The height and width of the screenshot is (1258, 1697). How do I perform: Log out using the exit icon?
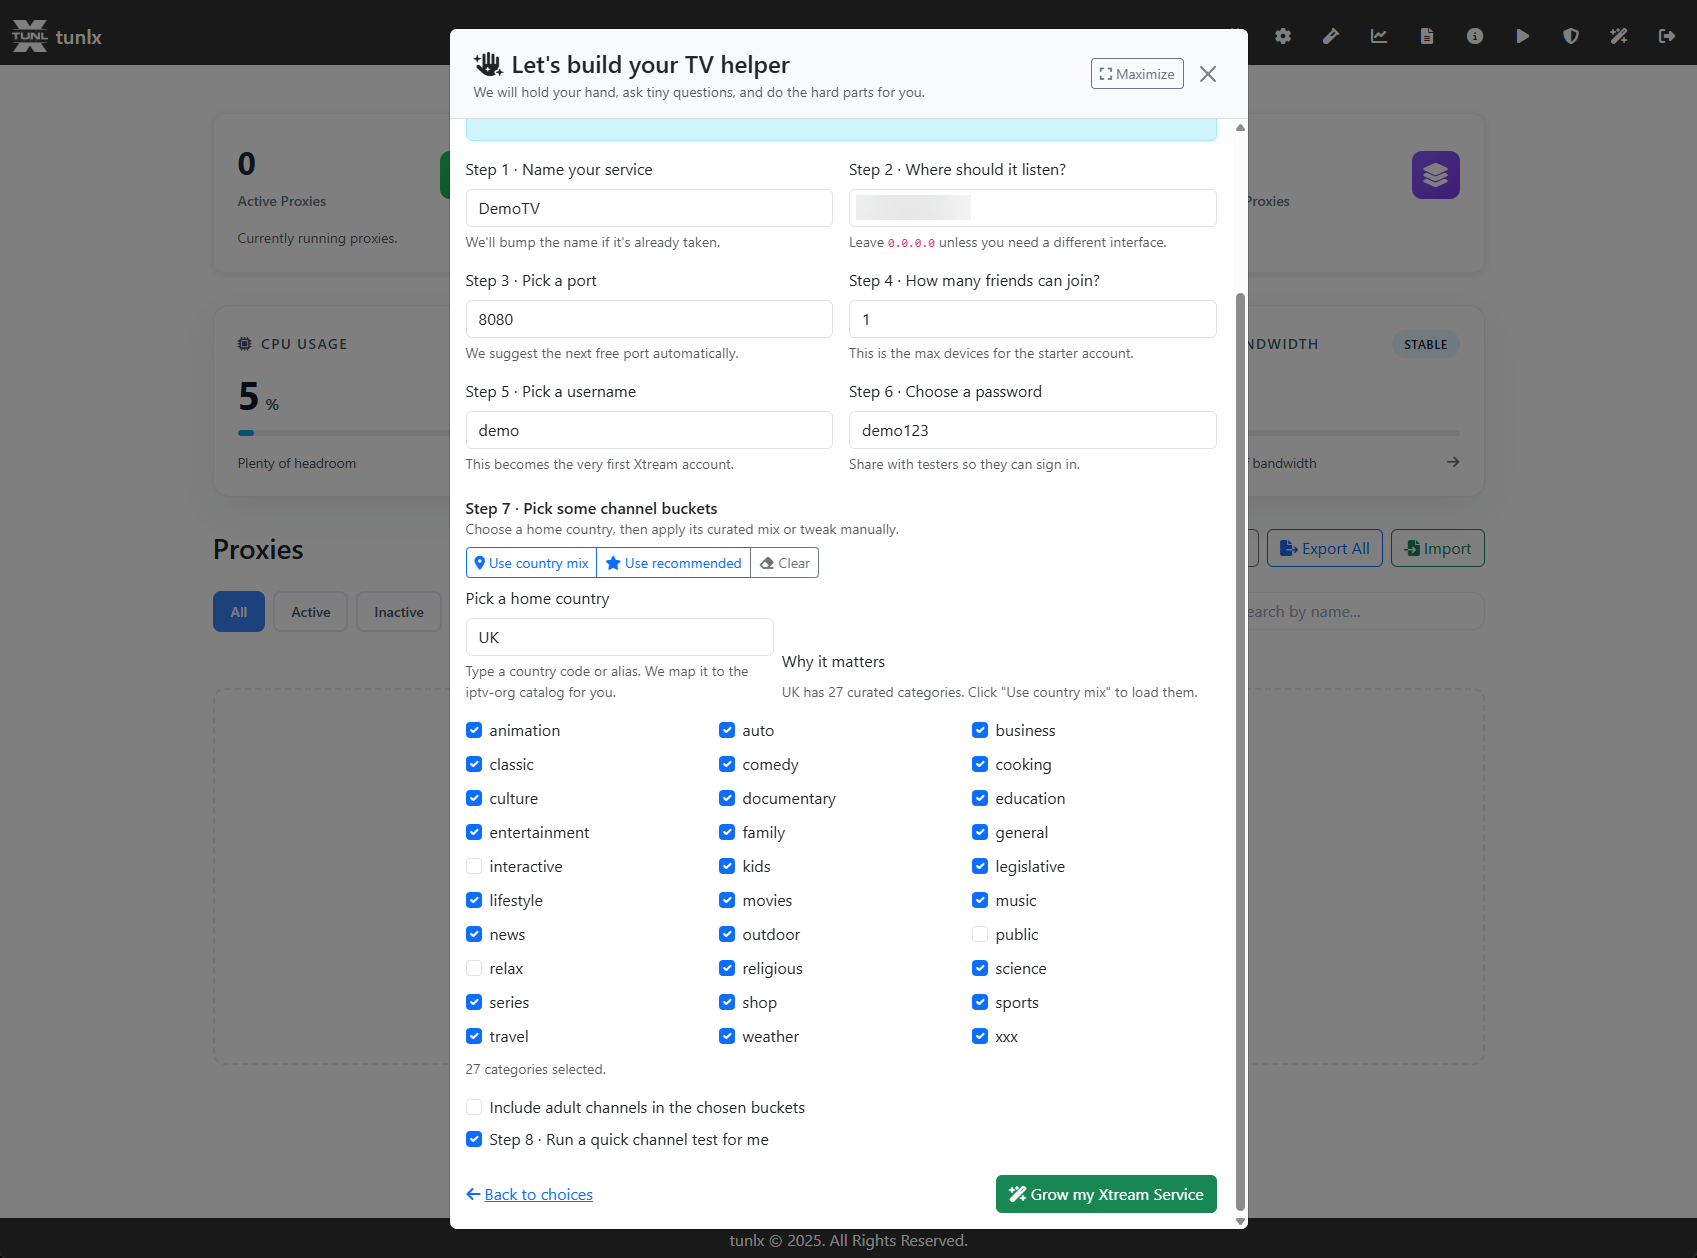point(1666,35)
